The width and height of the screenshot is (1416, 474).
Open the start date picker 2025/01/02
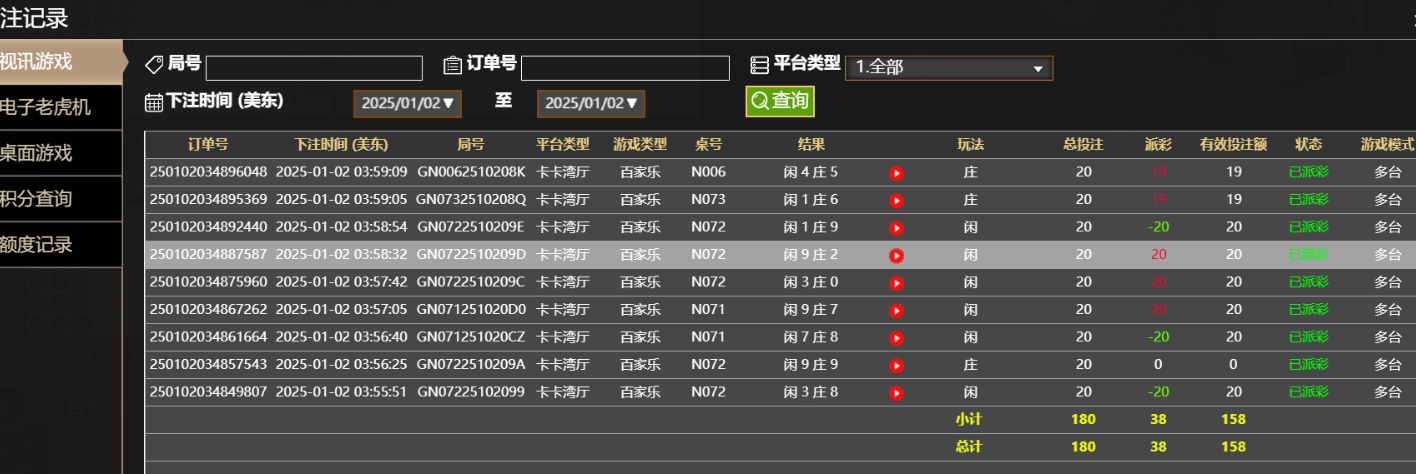tap(407, 103)
